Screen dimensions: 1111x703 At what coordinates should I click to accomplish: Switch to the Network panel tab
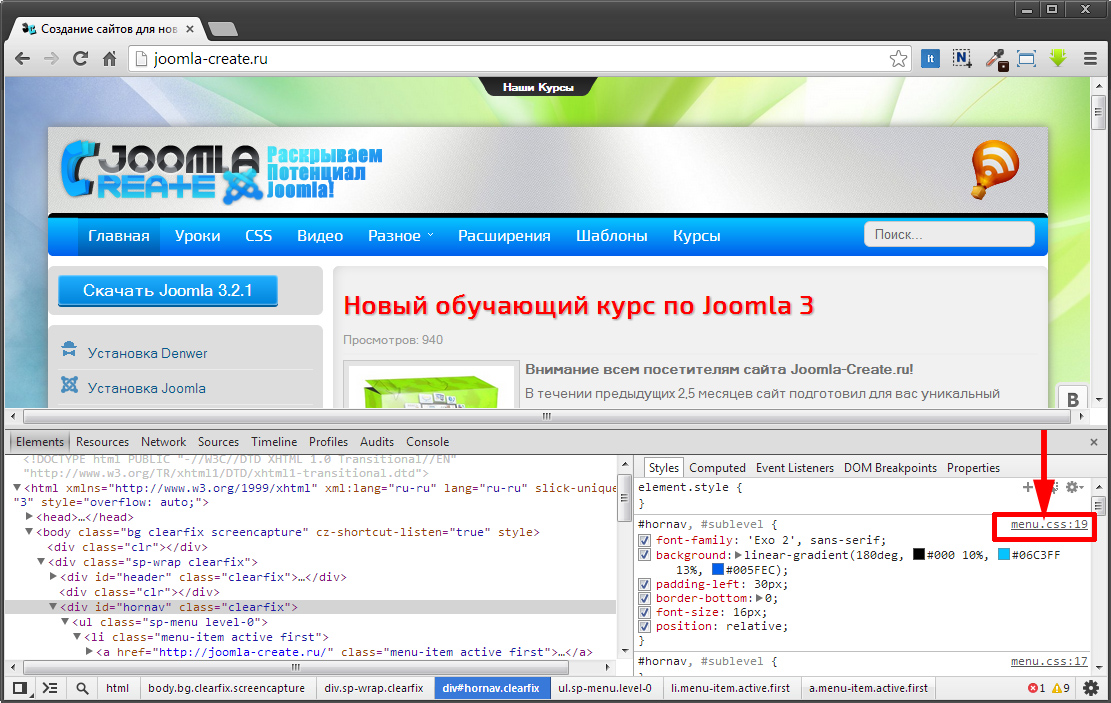coord(163,442)
